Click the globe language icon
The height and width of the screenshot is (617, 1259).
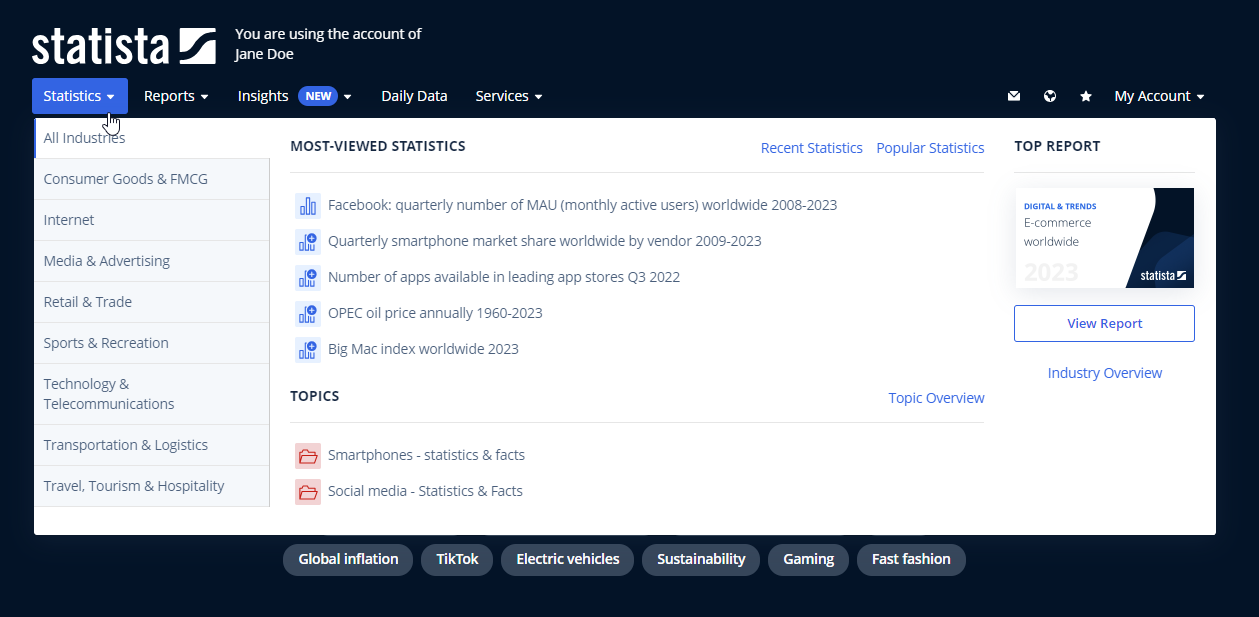click(x=1050, y=96)
